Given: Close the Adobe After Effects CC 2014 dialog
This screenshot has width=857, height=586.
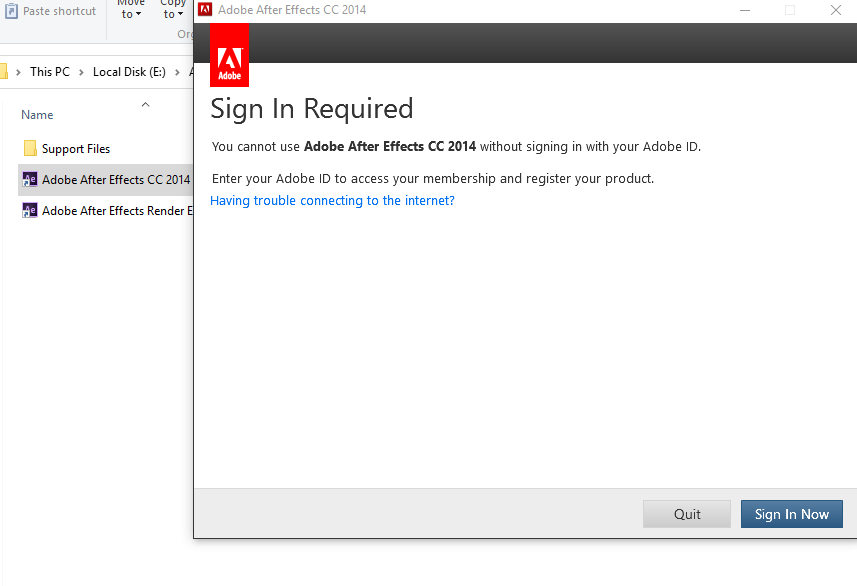Looking at the screenshot, I should click(836, 10).
